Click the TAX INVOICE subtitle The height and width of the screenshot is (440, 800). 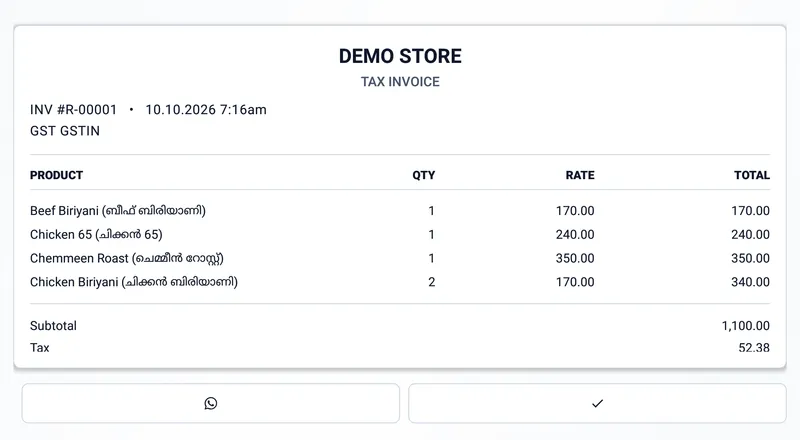(x=400, y=82)
